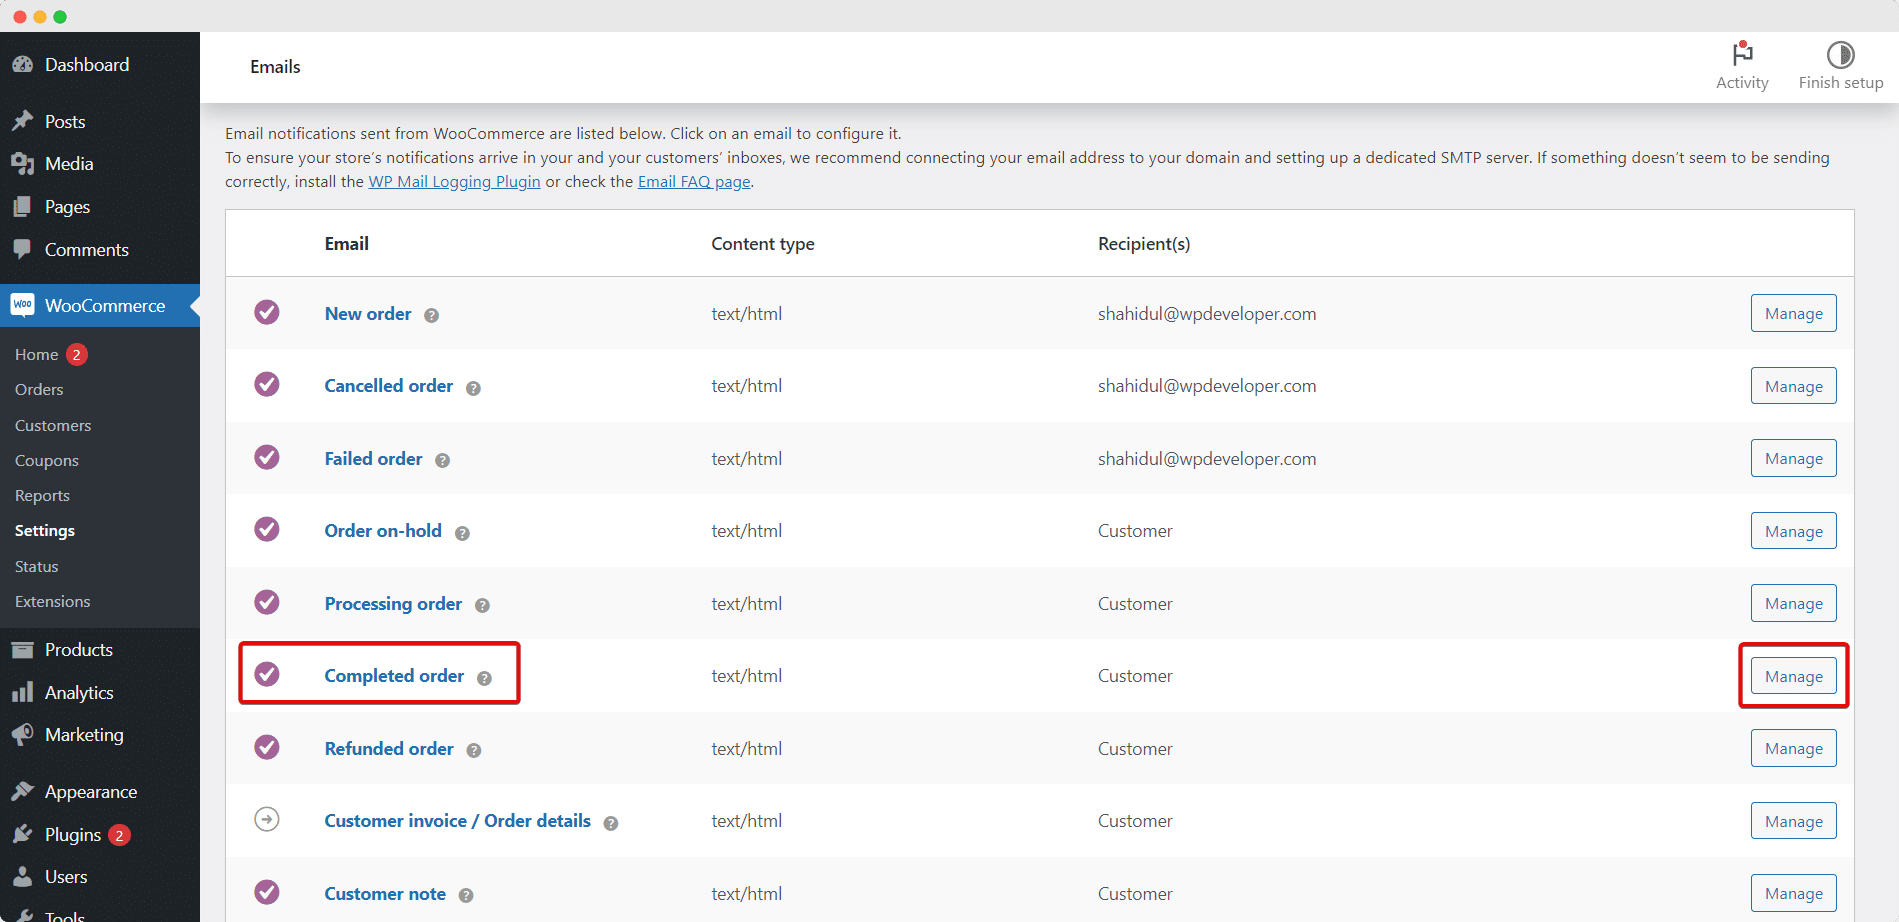Click the enabled checkmark for Processing order
The height and width of the screenshot is (922, 1899).
pyautogui.click(x=267, y=602)
